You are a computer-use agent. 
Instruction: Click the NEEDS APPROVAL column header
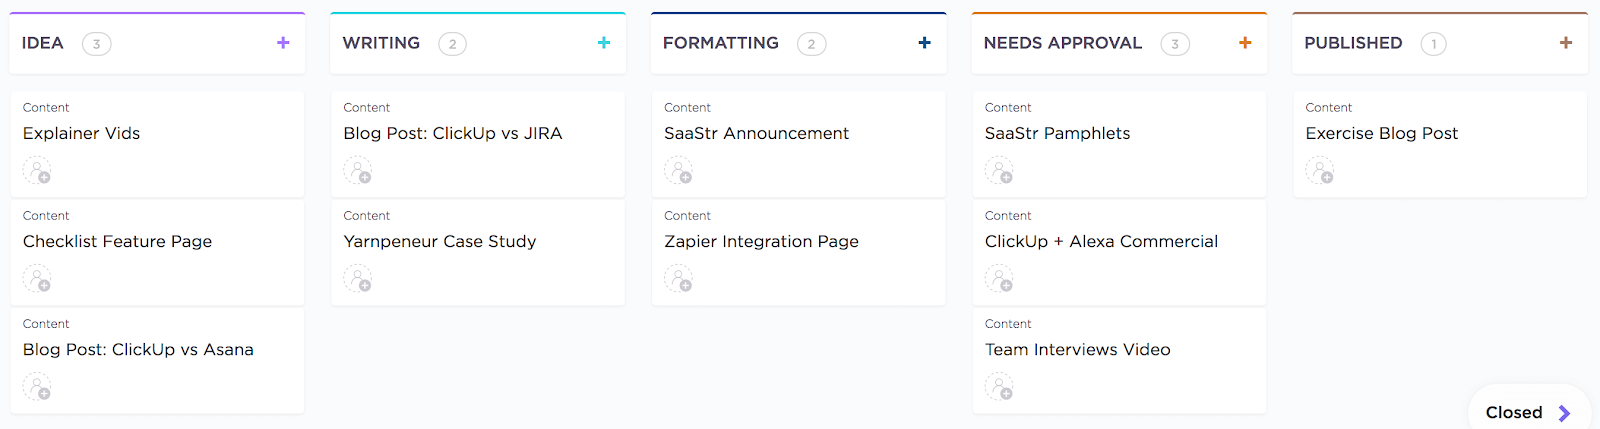(1062, 43)
